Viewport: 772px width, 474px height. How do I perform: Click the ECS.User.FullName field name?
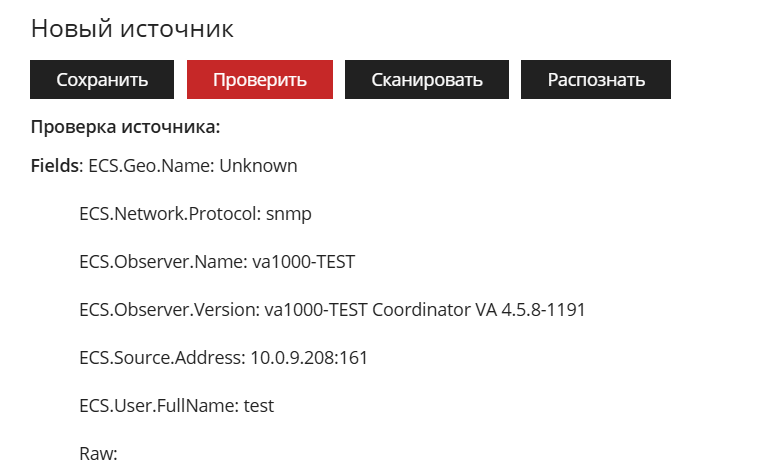pos(159,406)
